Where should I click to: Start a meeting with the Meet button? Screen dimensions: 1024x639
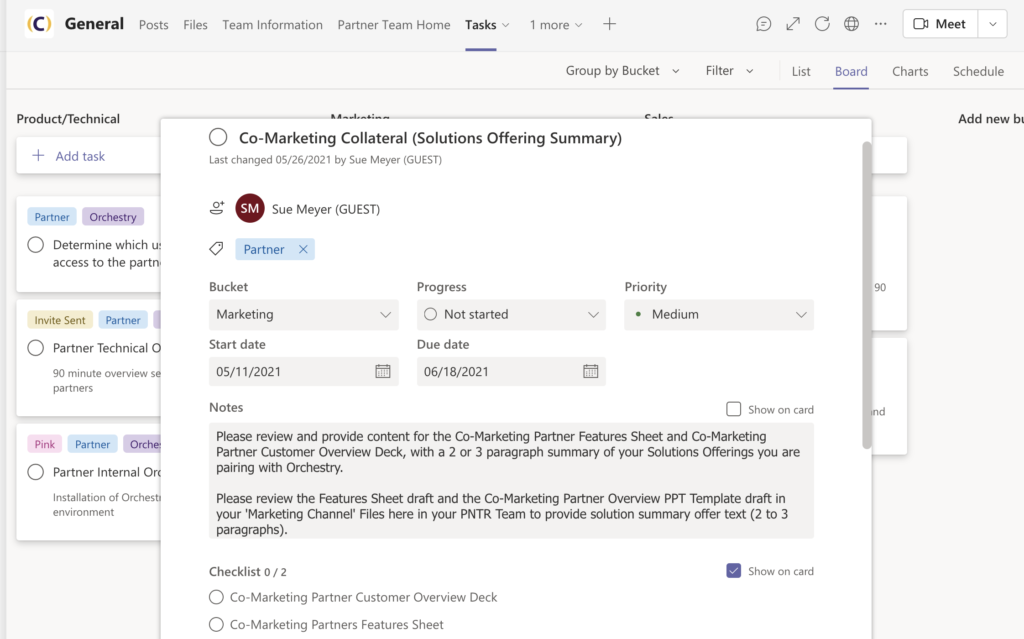coord(939,23)
